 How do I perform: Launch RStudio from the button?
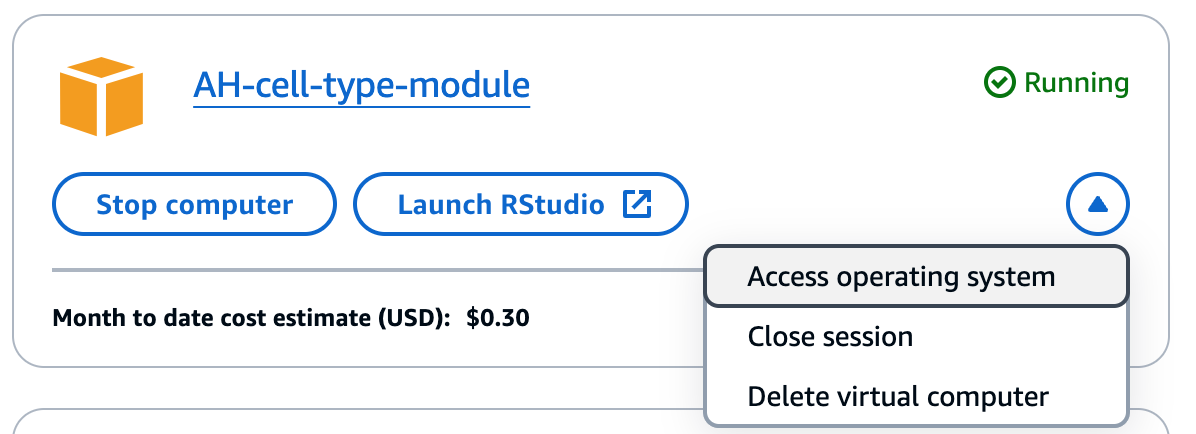tap(521, 204)
